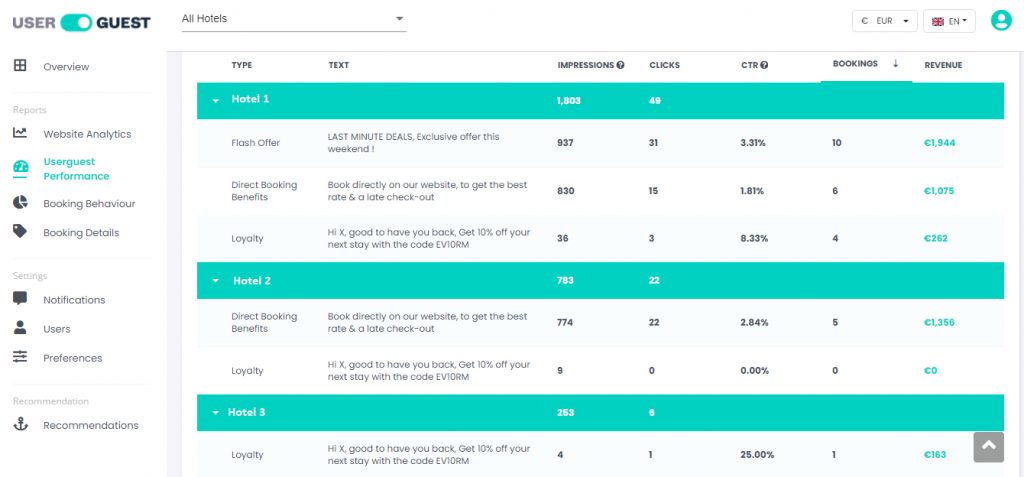Viewport: 1024px width, 477px height.
Task: Select the Booking Behaviour pie icon
Action: pyautogui.click(x=20, y=202)
